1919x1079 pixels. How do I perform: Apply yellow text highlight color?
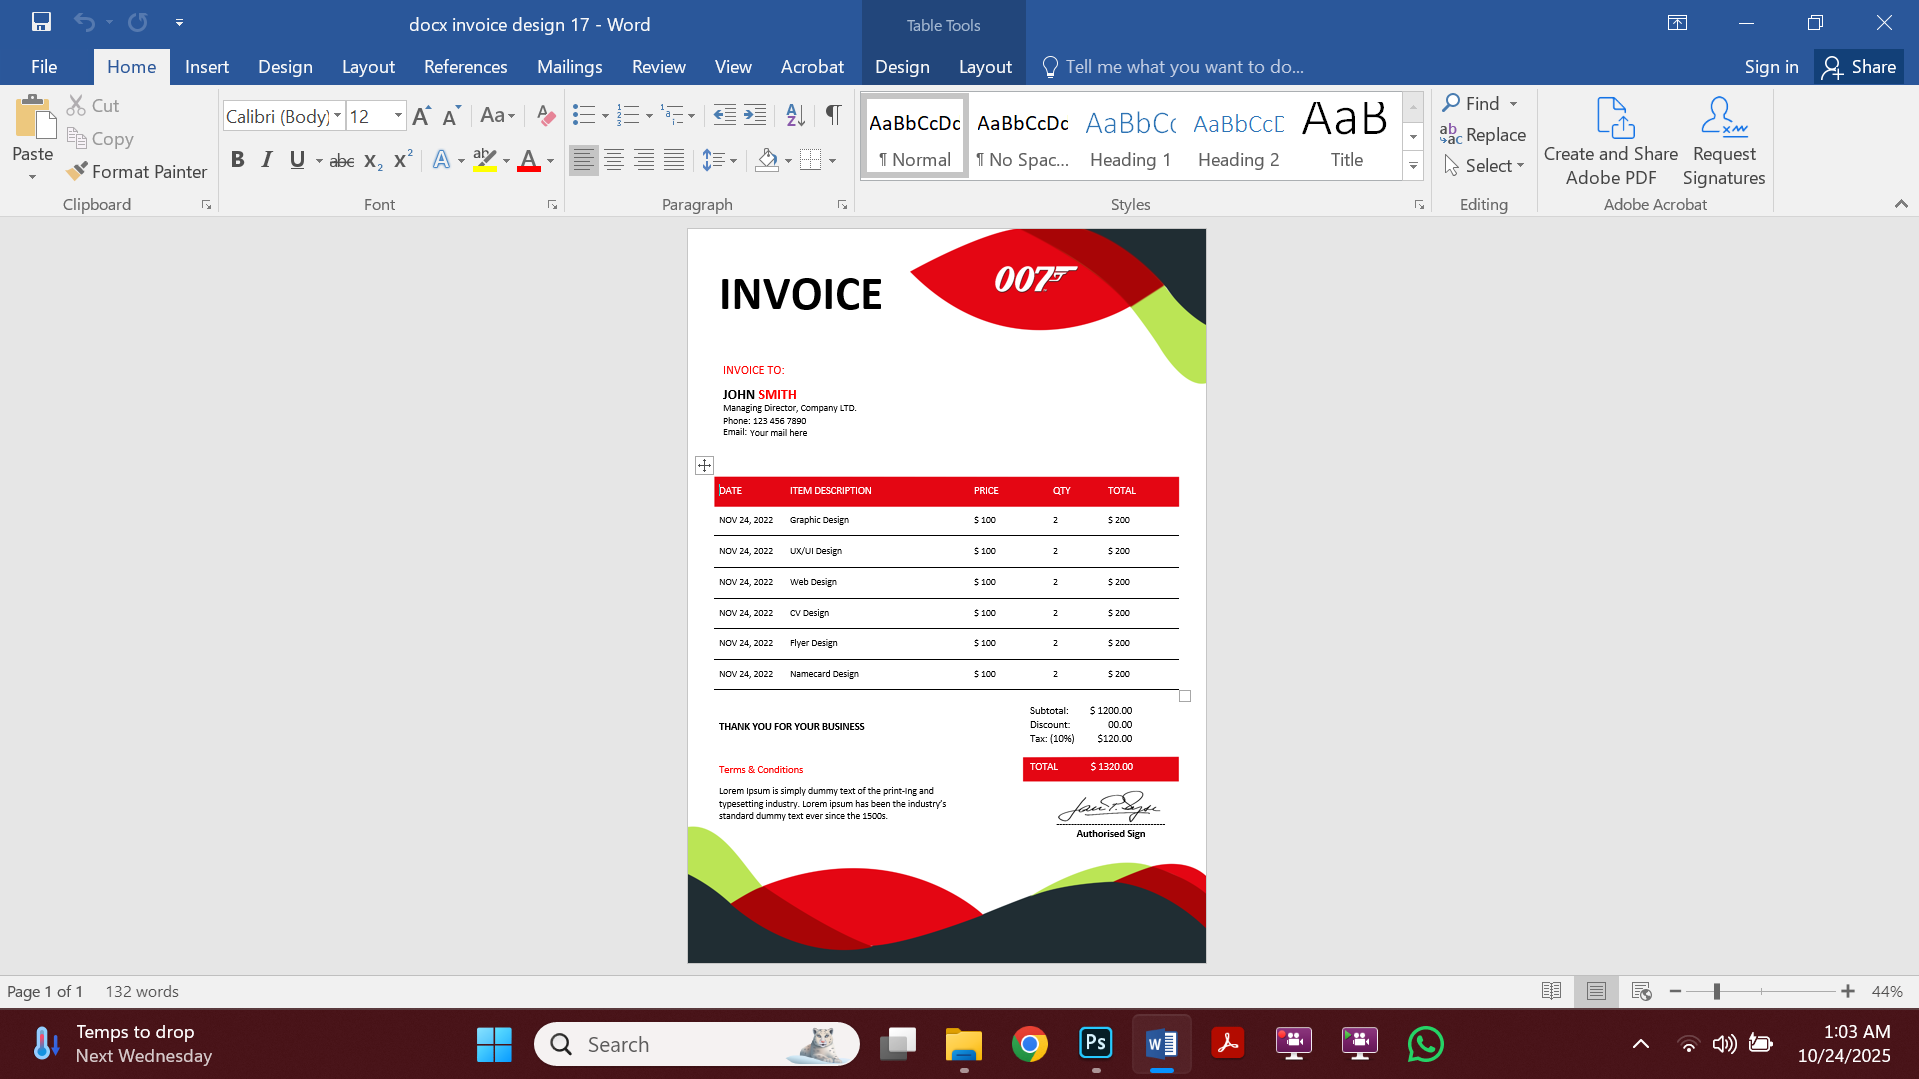483,159
